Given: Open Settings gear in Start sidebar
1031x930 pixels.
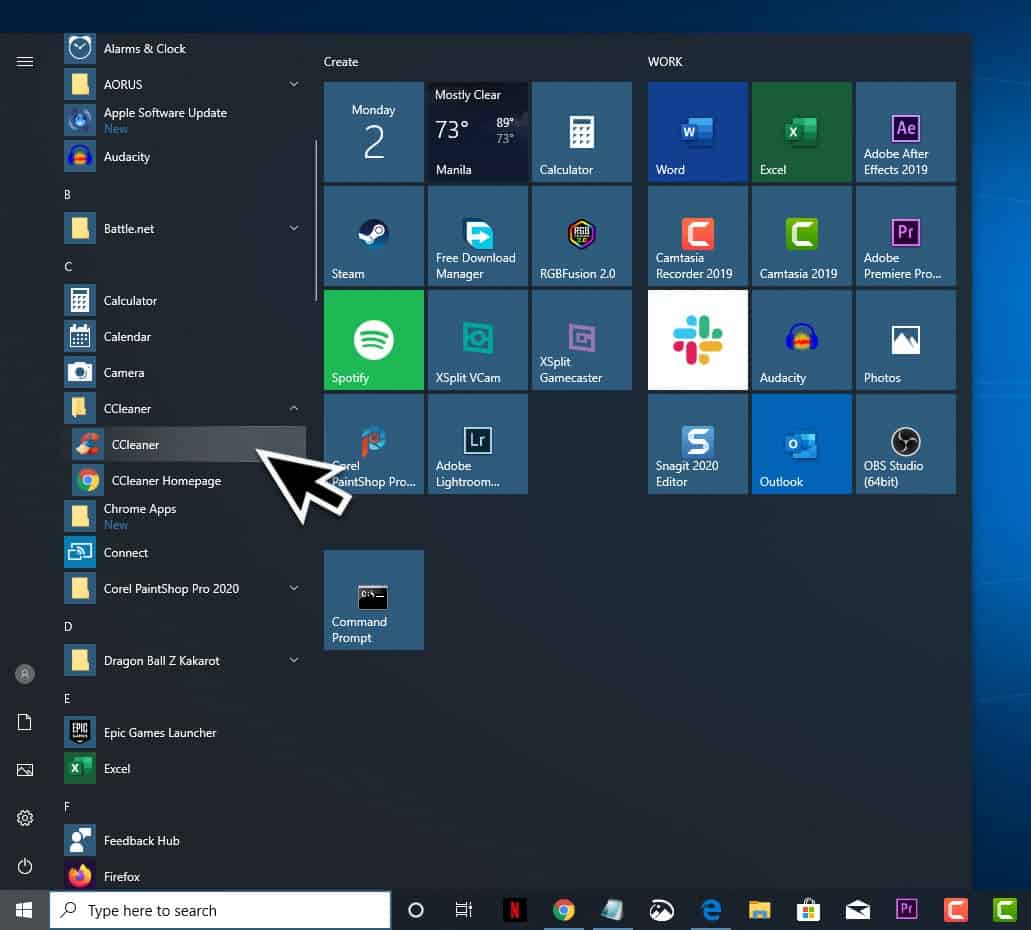Looking at the screenshot, I should 24,818.
